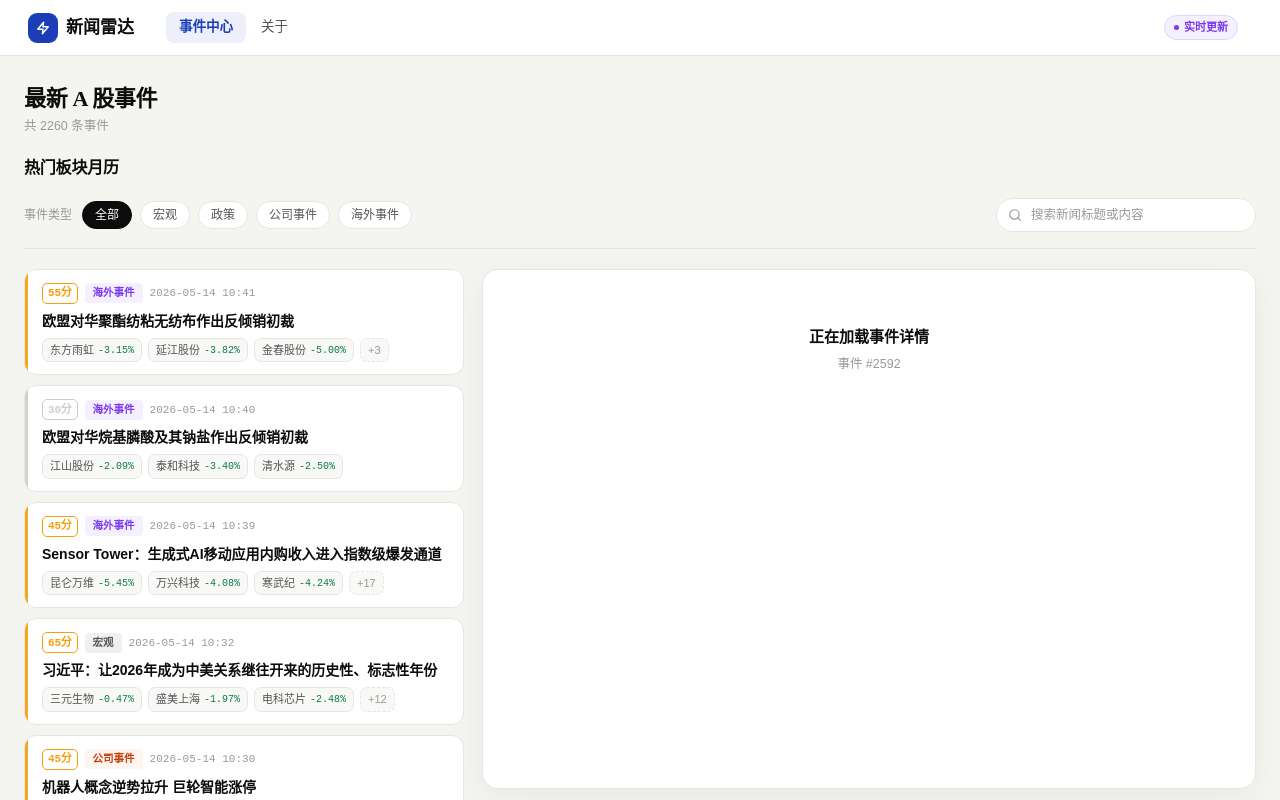The width and height of the screenshot is (1280, 800).
Task: Click the search magnifier icon
Action: 1015,215
